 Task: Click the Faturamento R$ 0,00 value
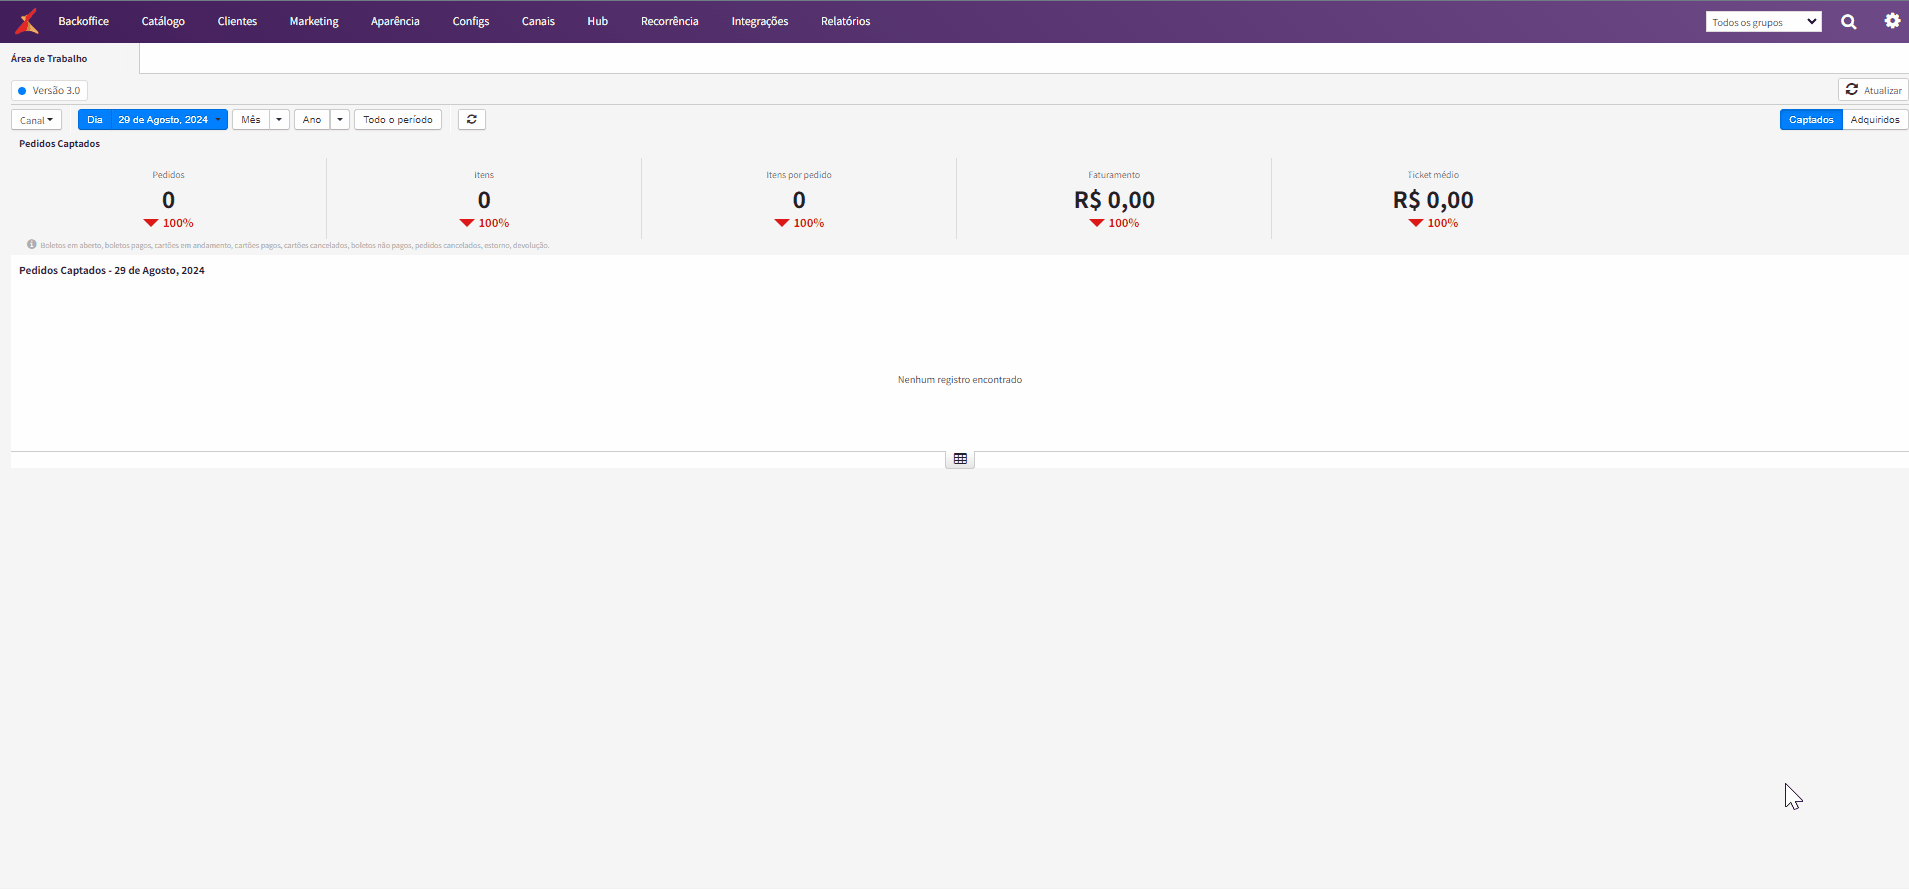1114,200
